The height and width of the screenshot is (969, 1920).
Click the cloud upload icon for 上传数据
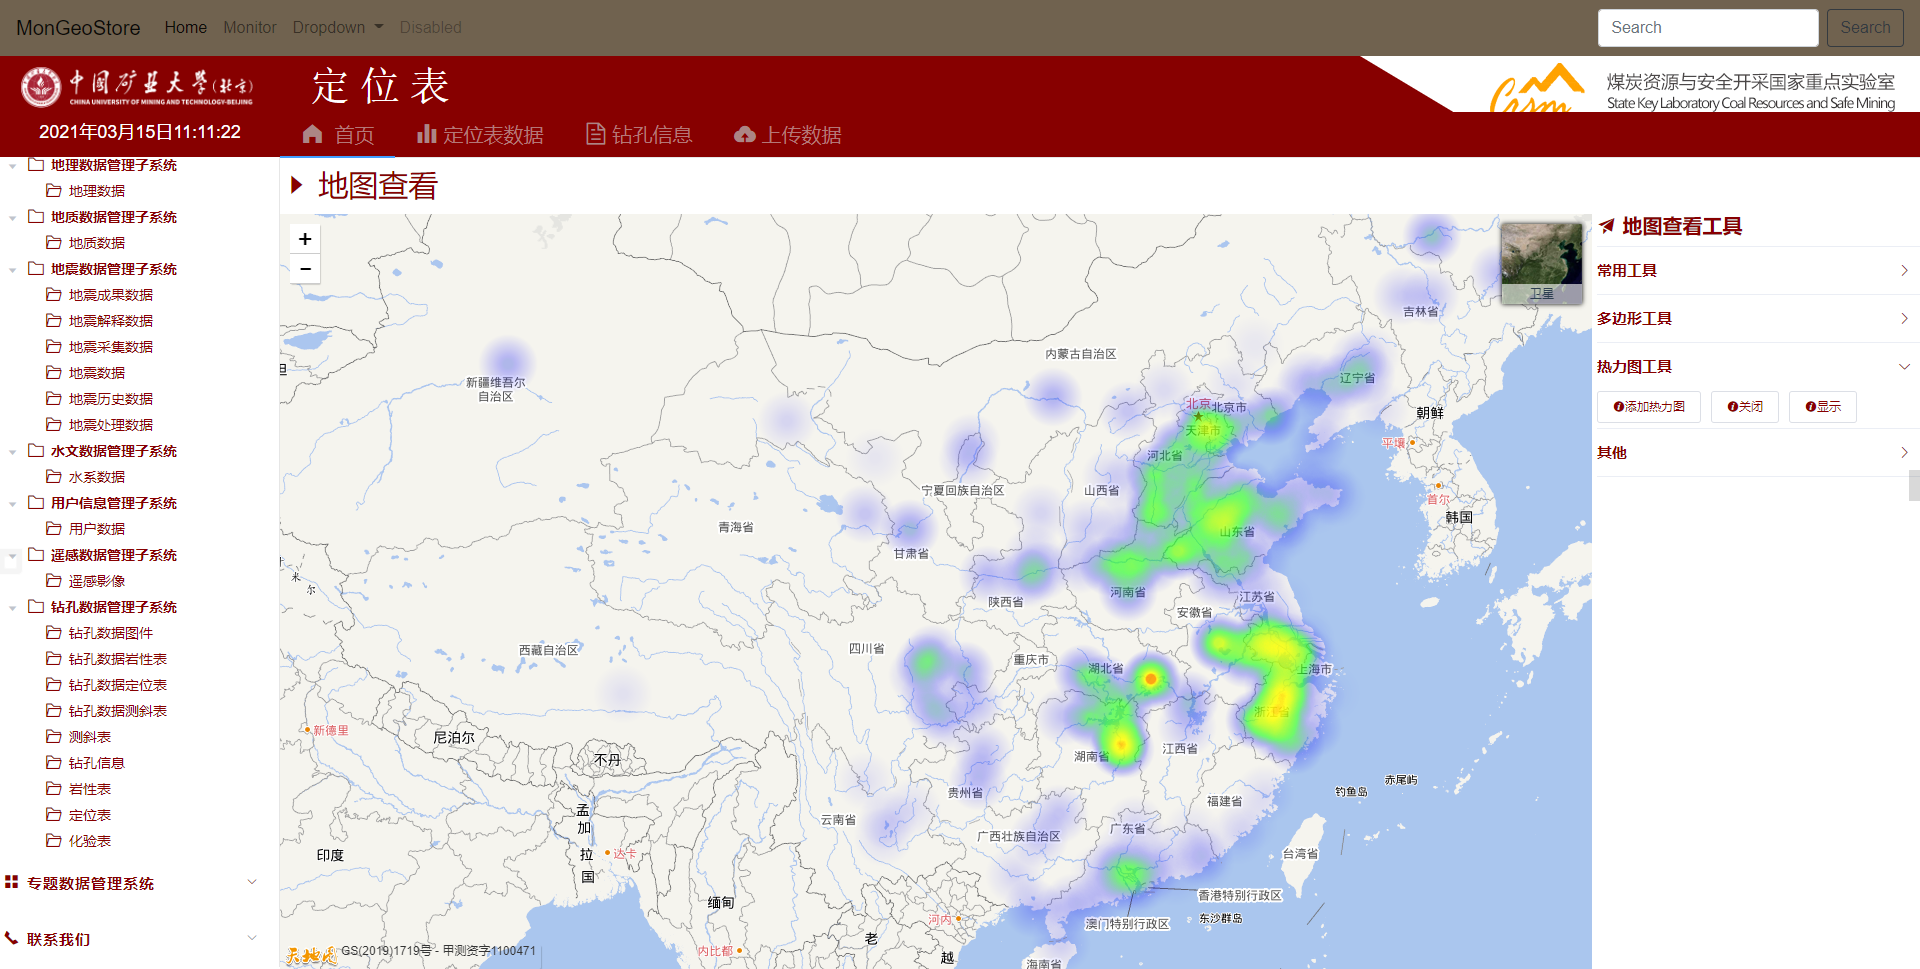745,134
